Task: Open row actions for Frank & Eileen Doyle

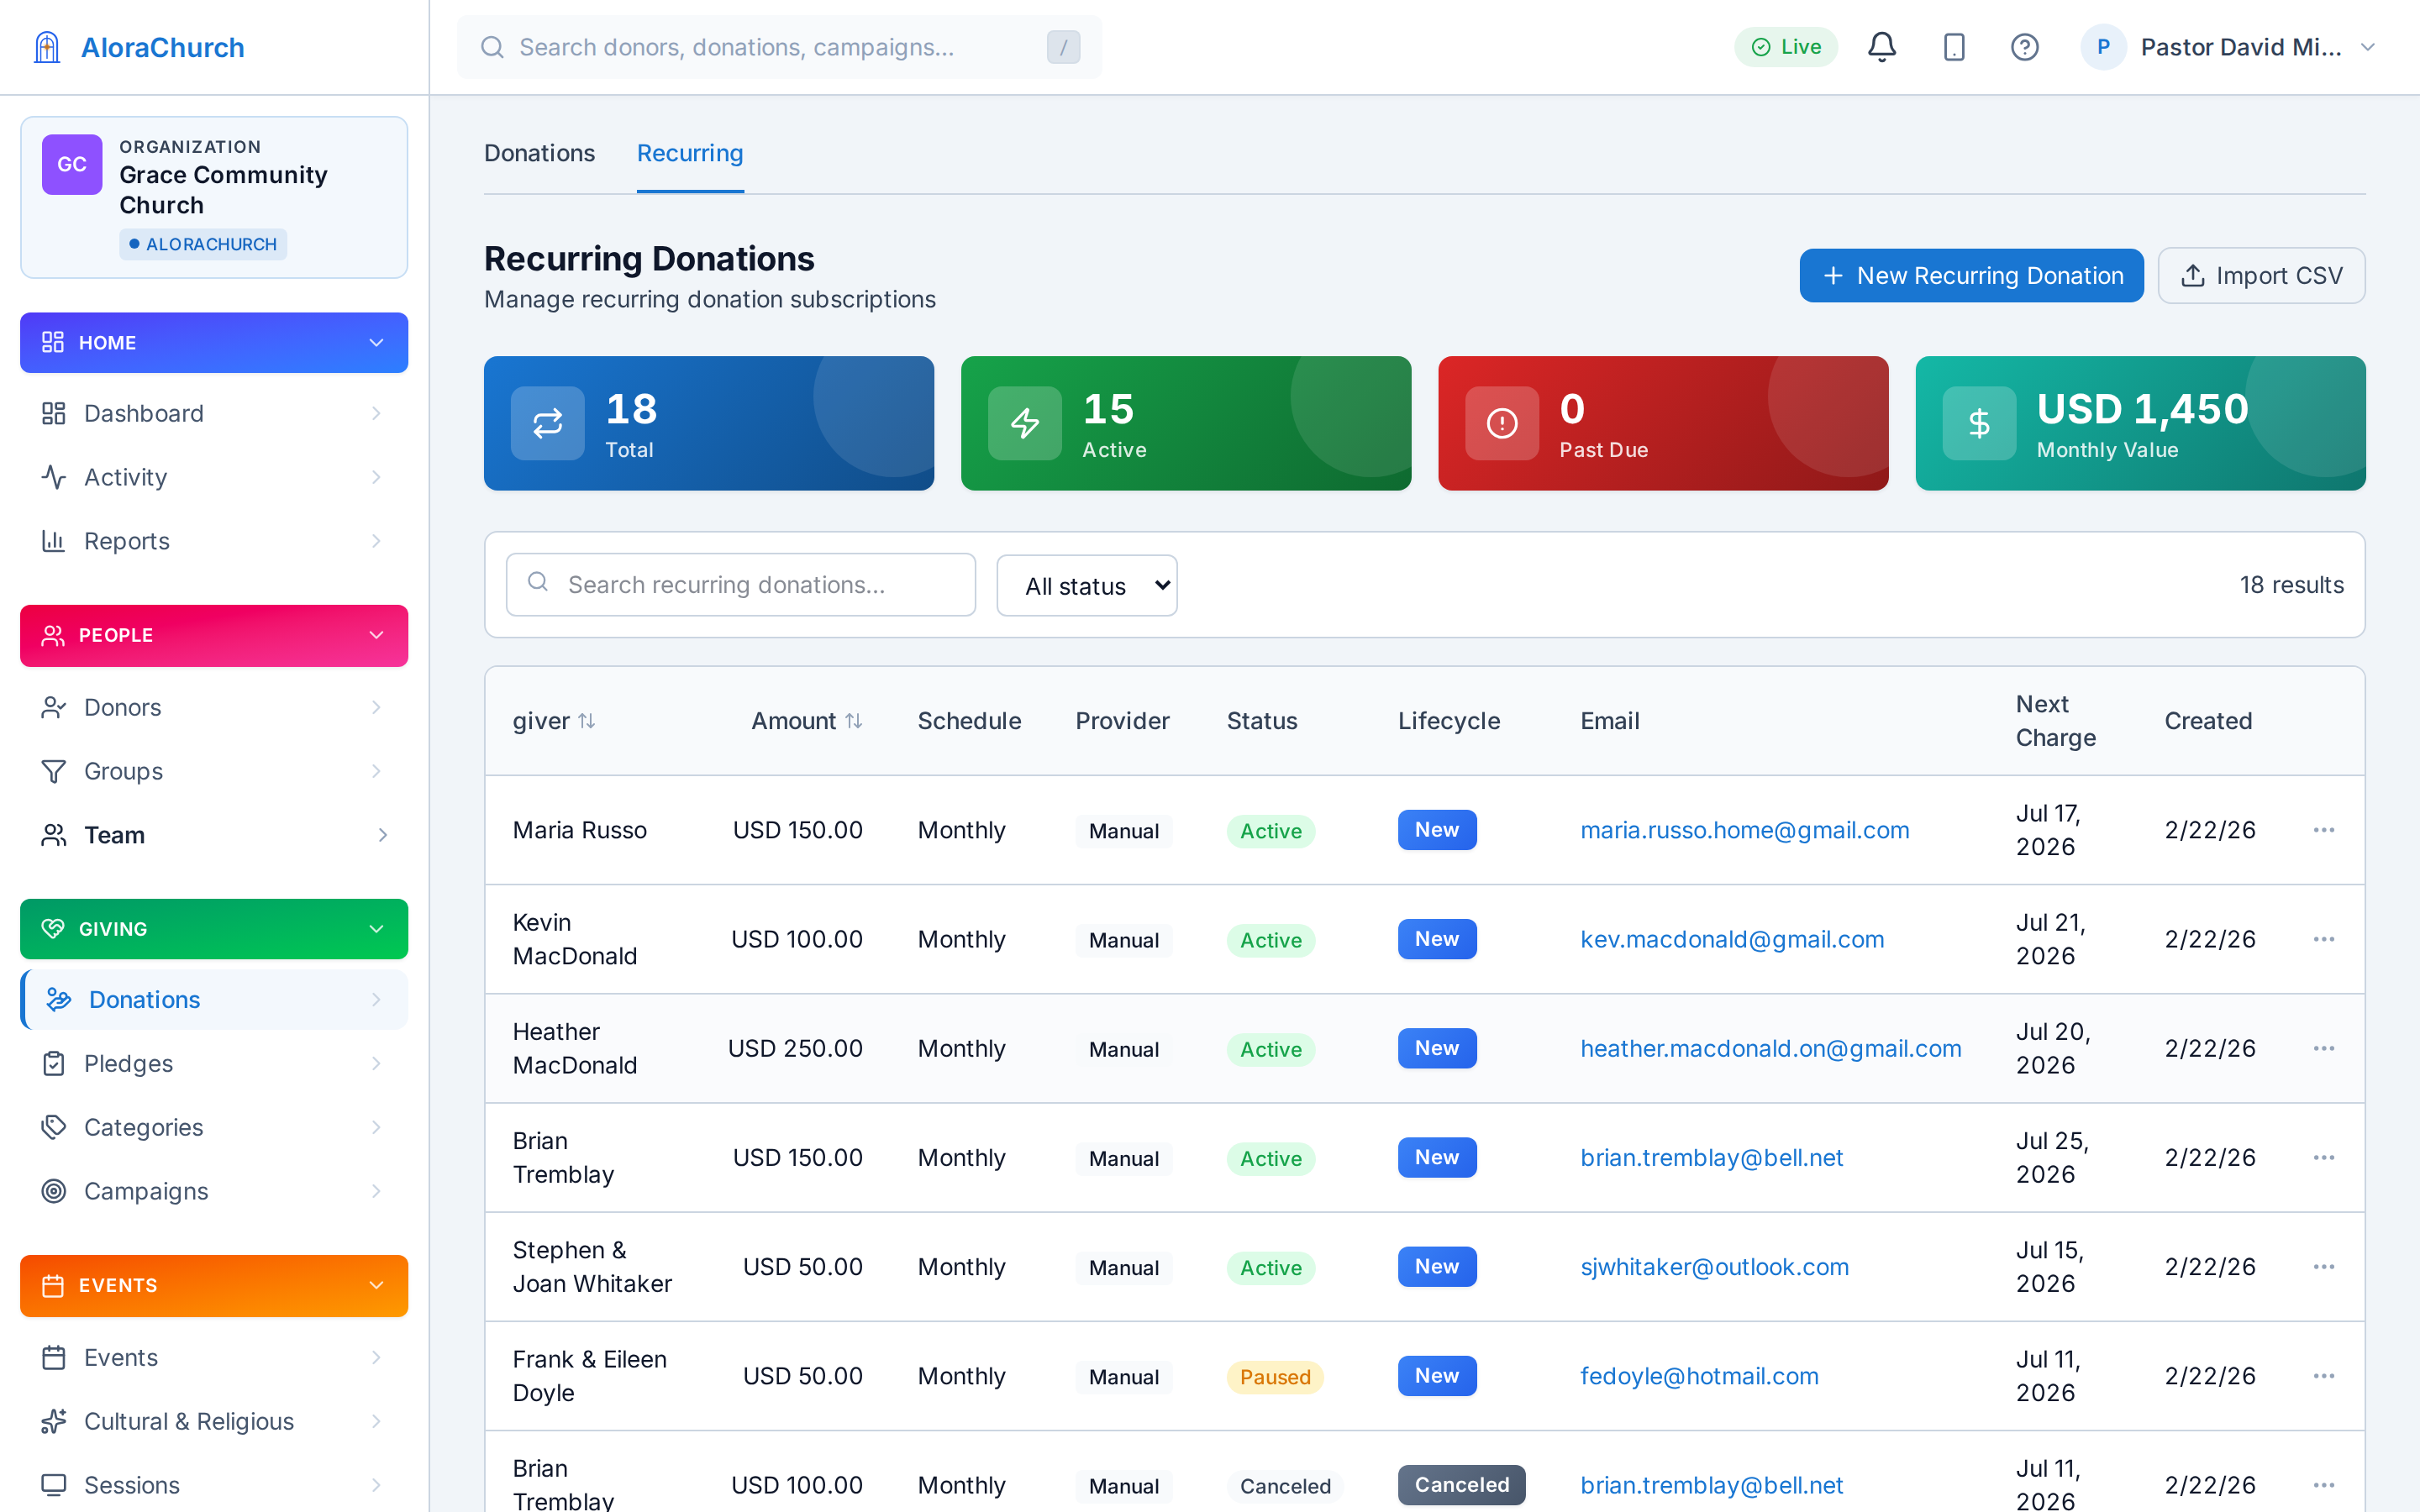Action: pos(2324,1376)
